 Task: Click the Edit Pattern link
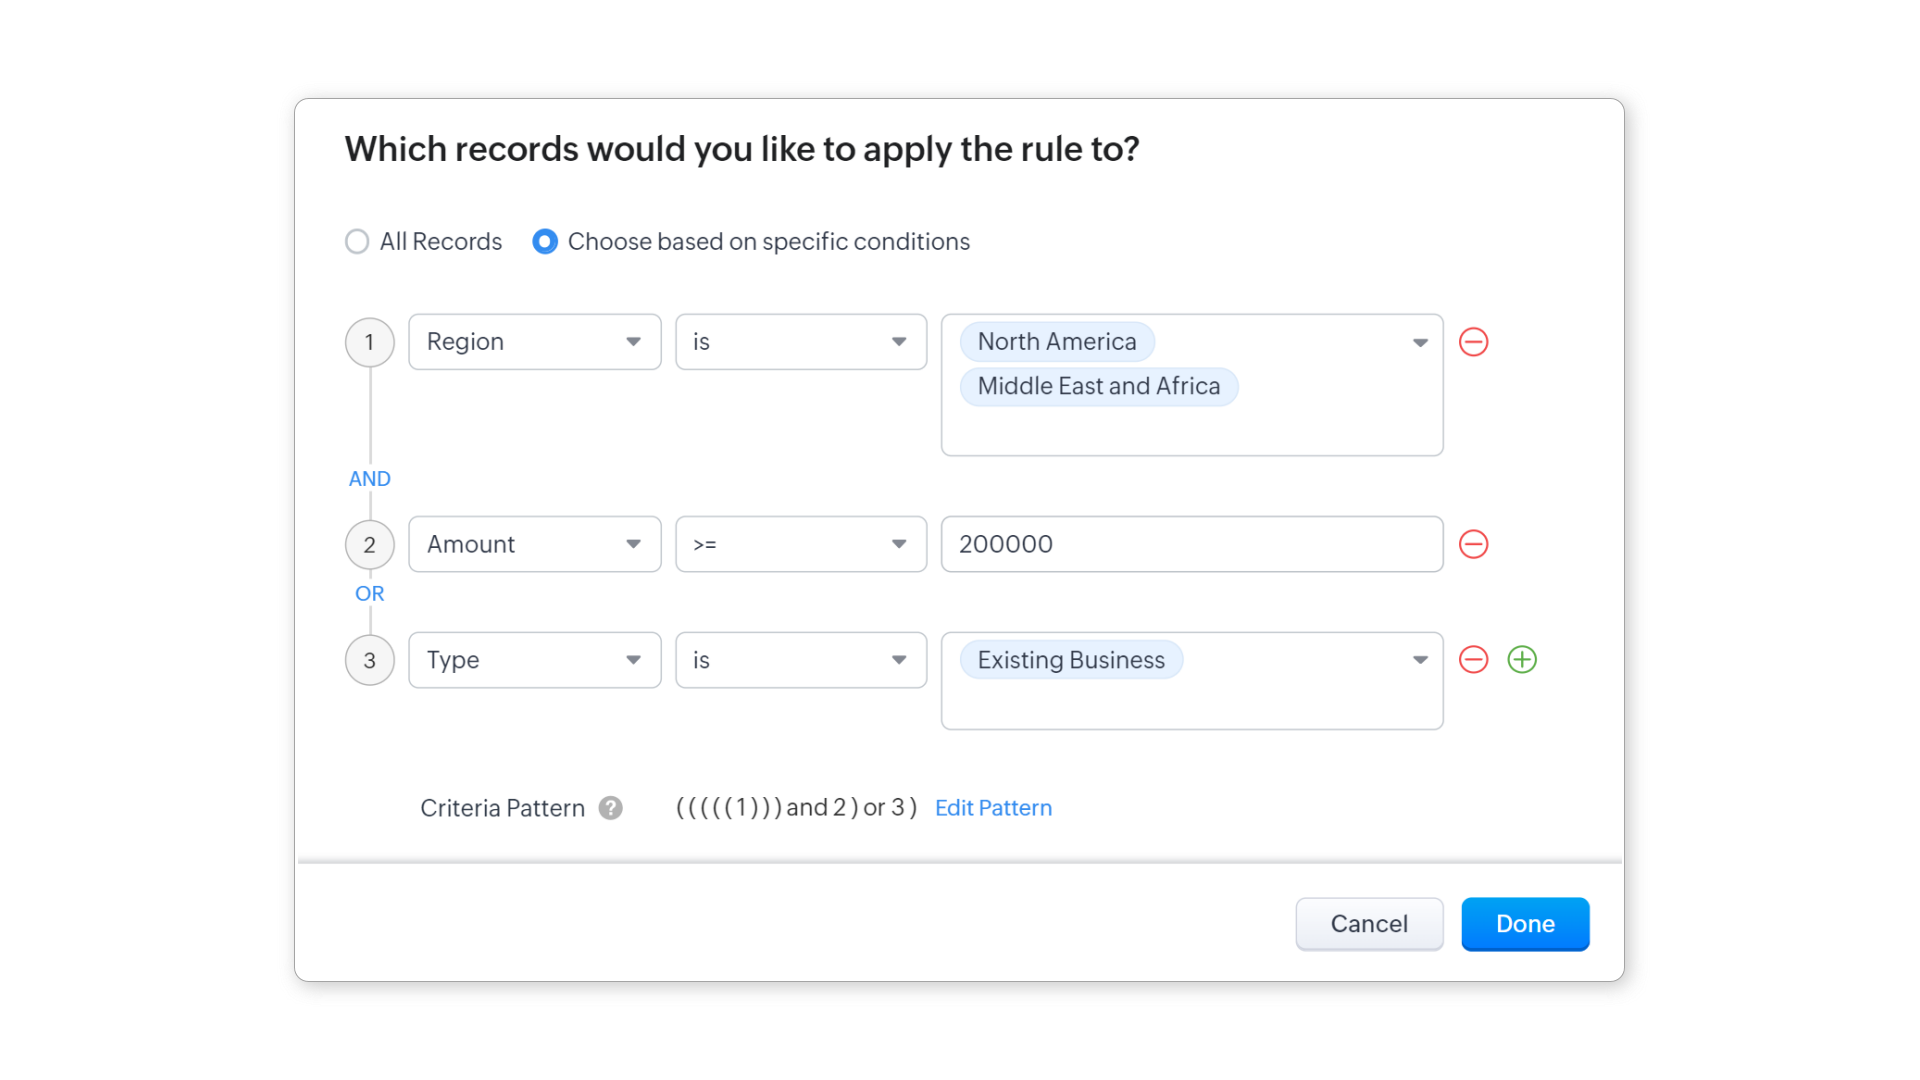pos(993,808)
